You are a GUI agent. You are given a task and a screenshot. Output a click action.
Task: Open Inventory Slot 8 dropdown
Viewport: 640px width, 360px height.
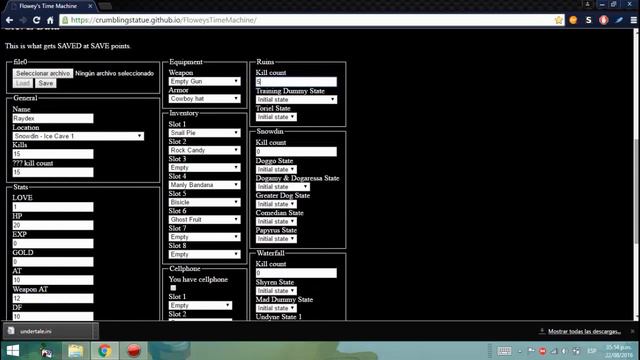pos(204,254)
